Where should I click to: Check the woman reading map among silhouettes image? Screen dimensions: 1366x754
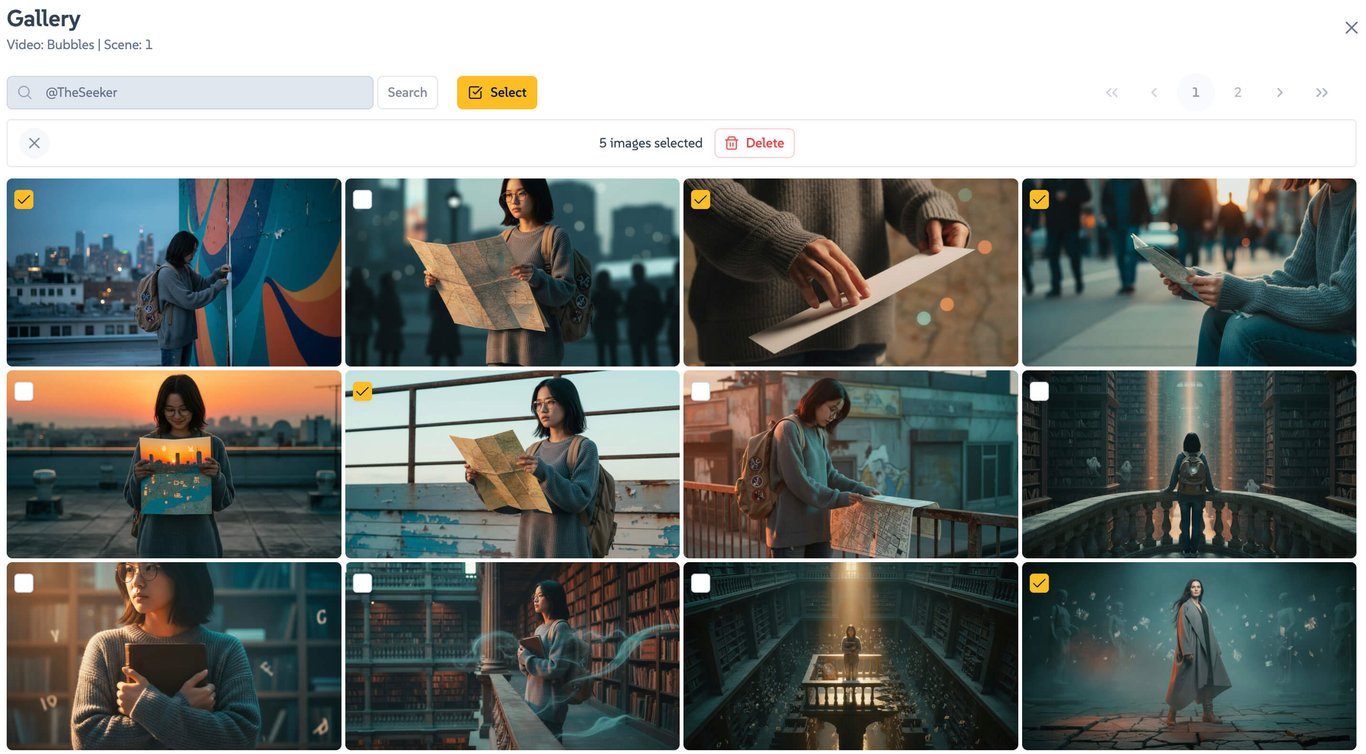click(362, 200)
